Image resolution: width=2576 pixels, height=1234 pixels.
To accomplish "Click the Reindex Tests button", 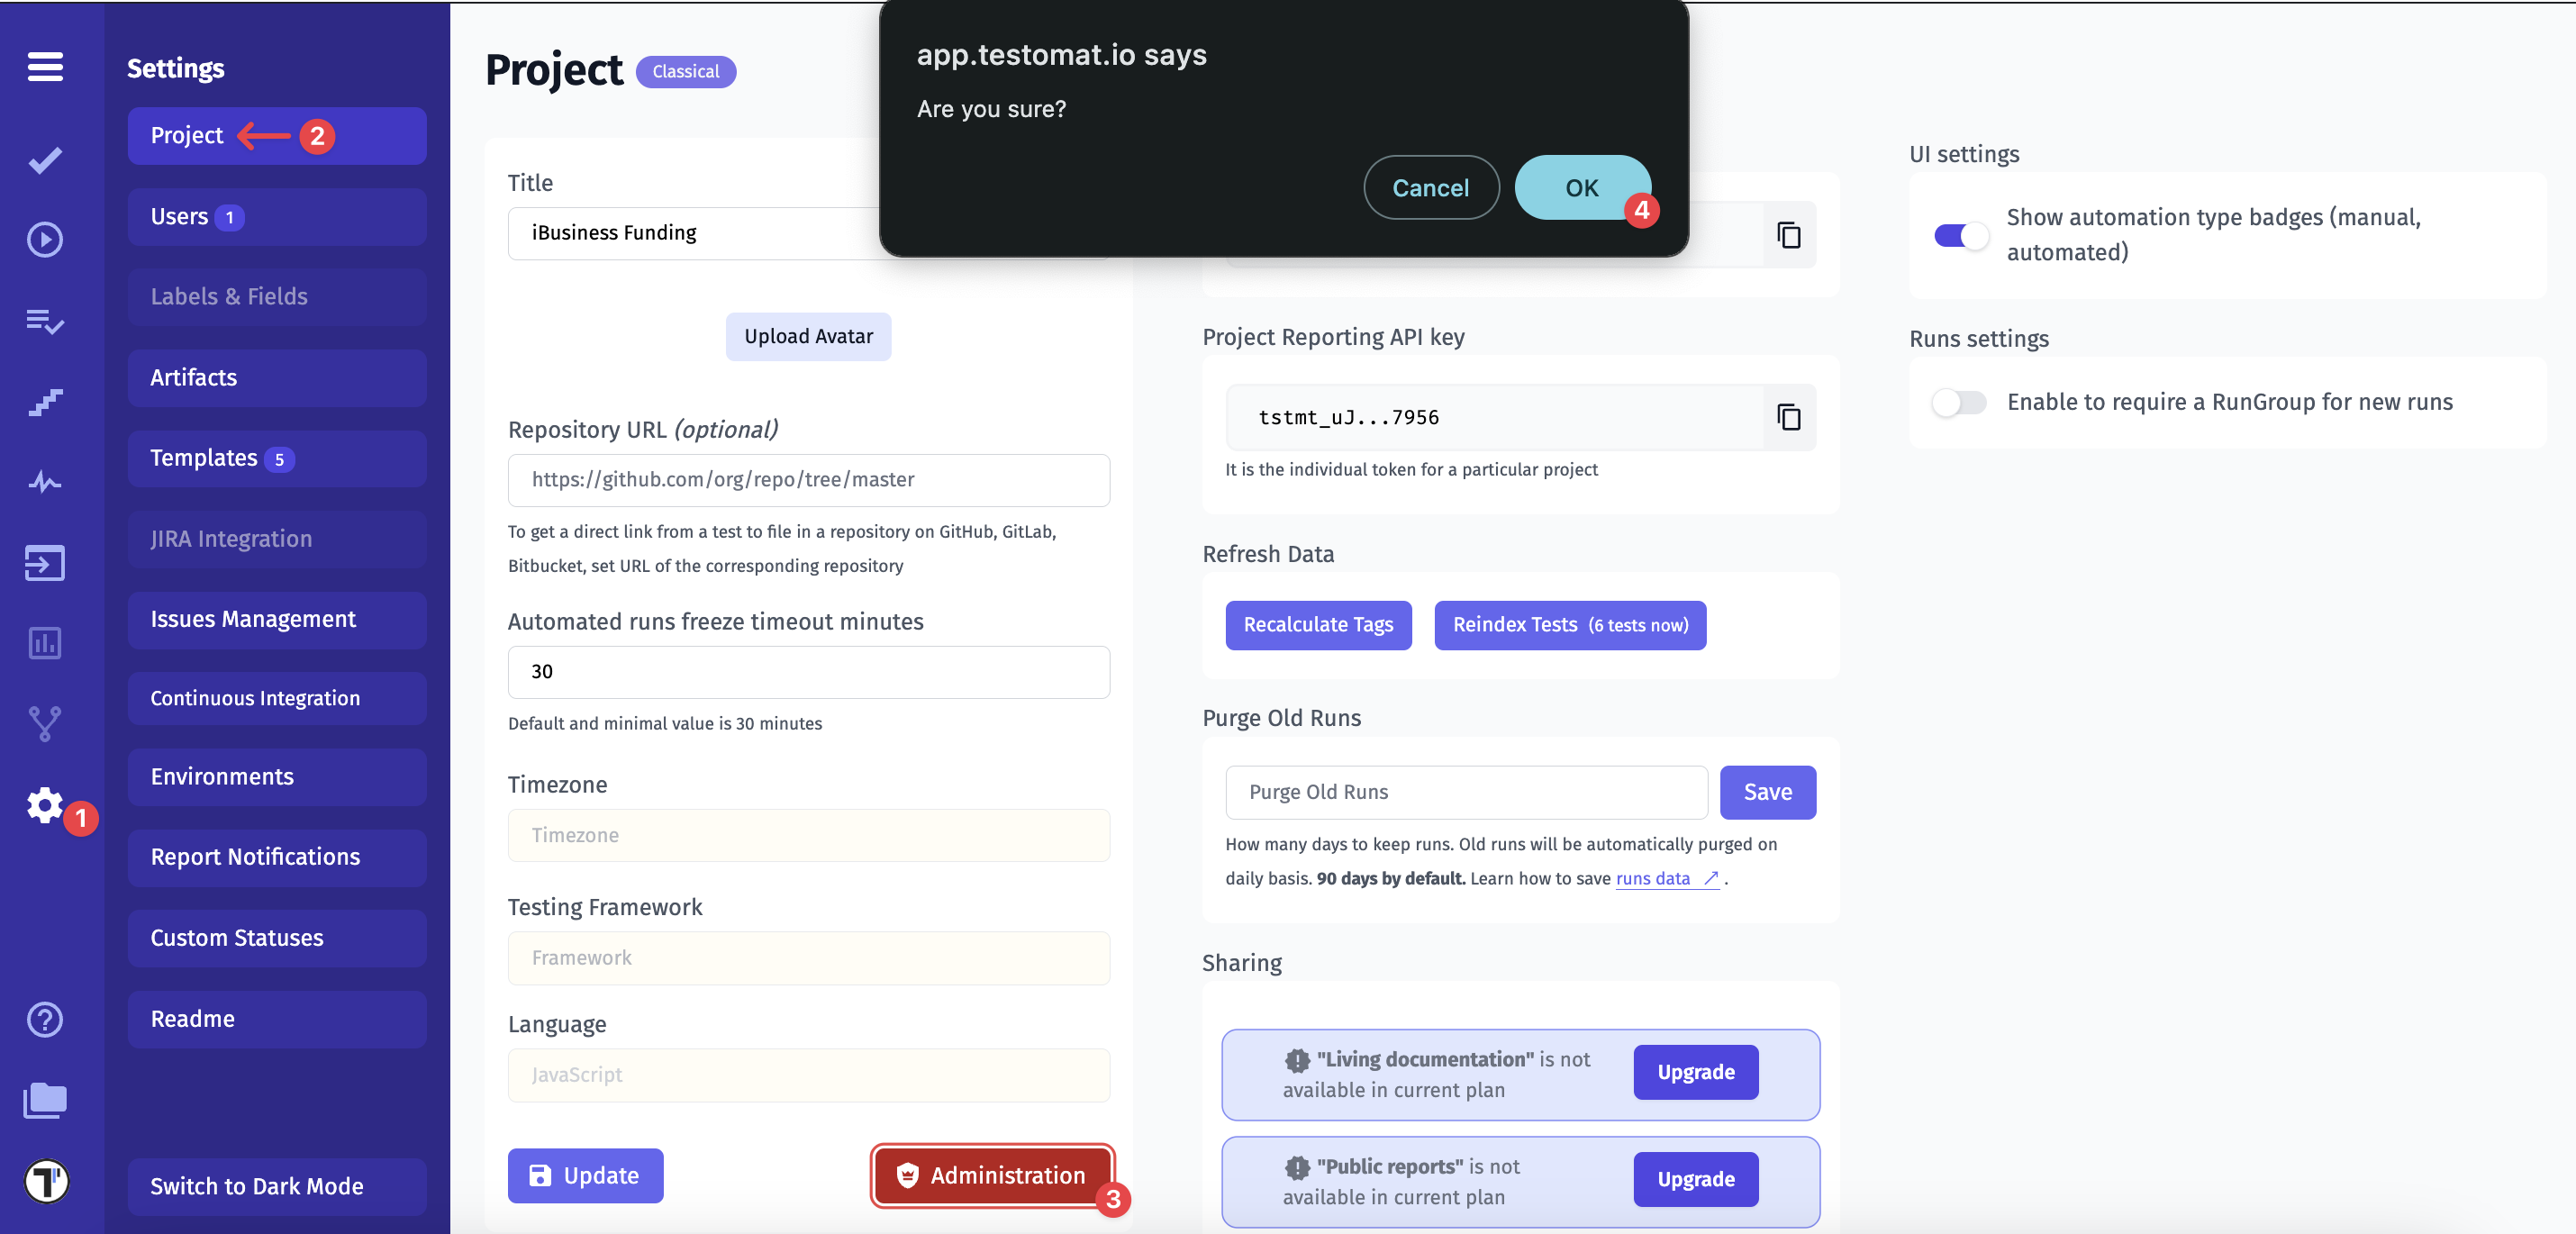I will [x=1569, y=625].
